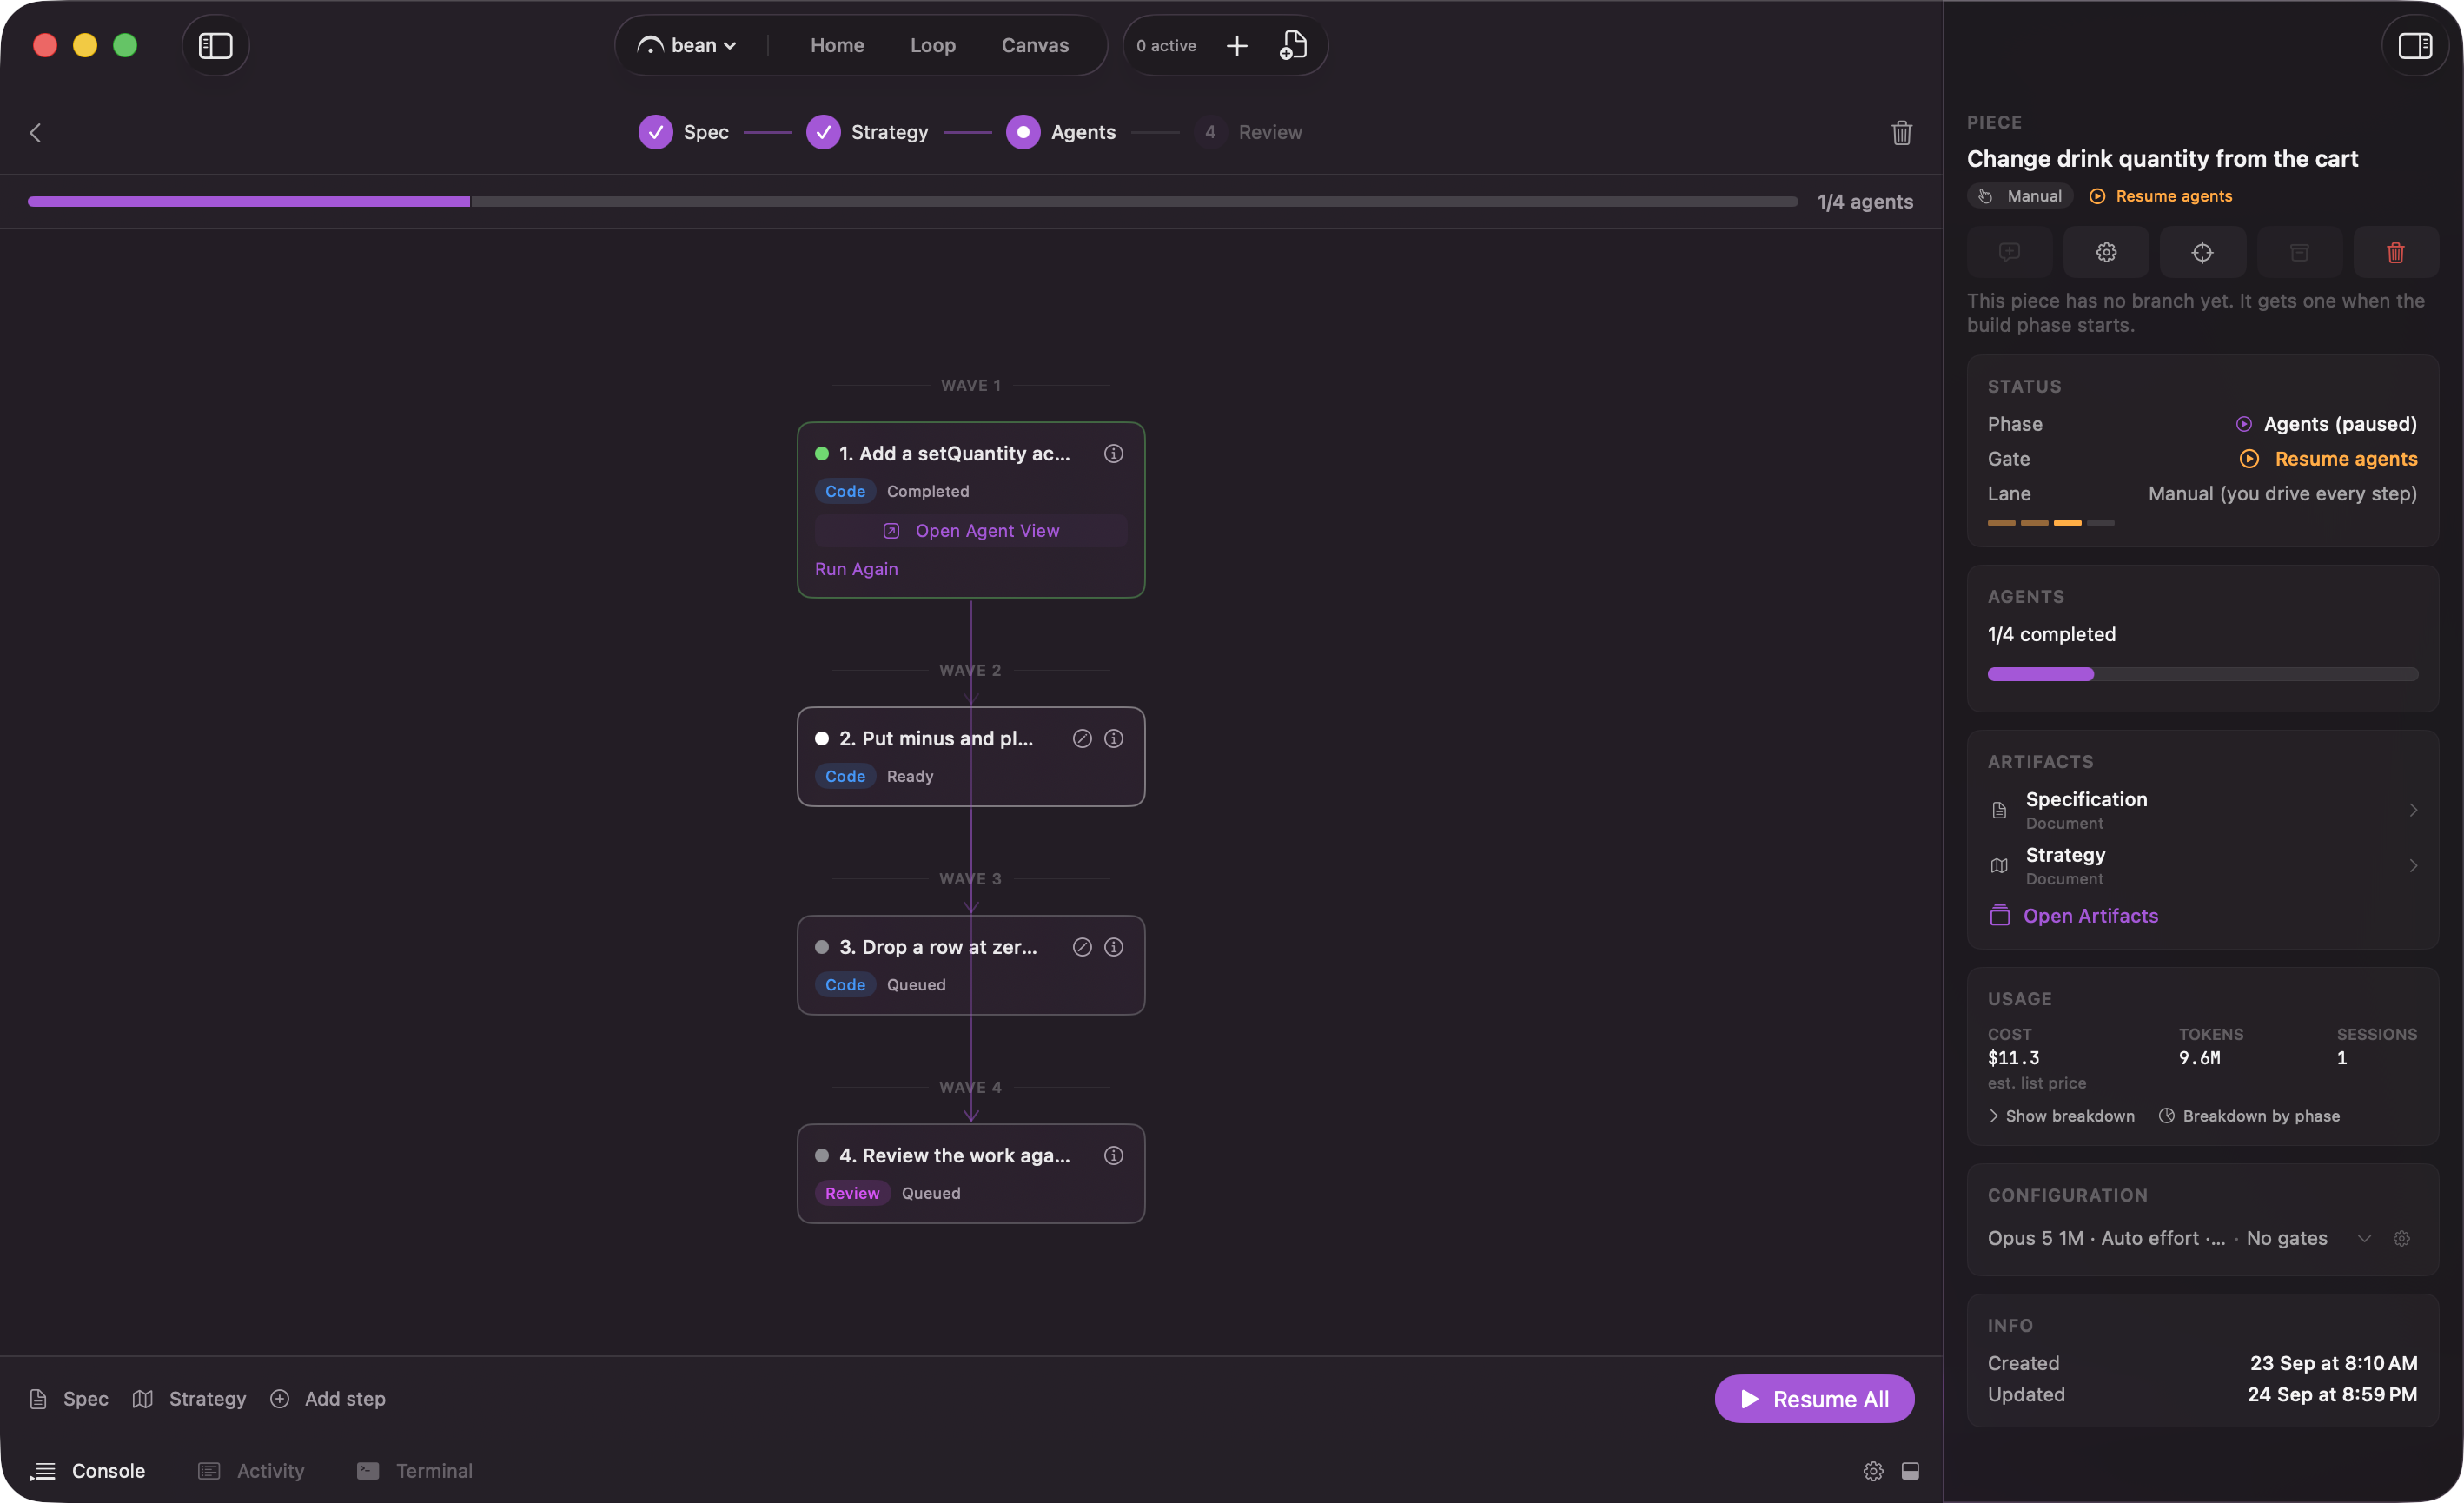Open console settings gear icon at bottom
The image size is (2464, 1503).
click(1873, 1470)
